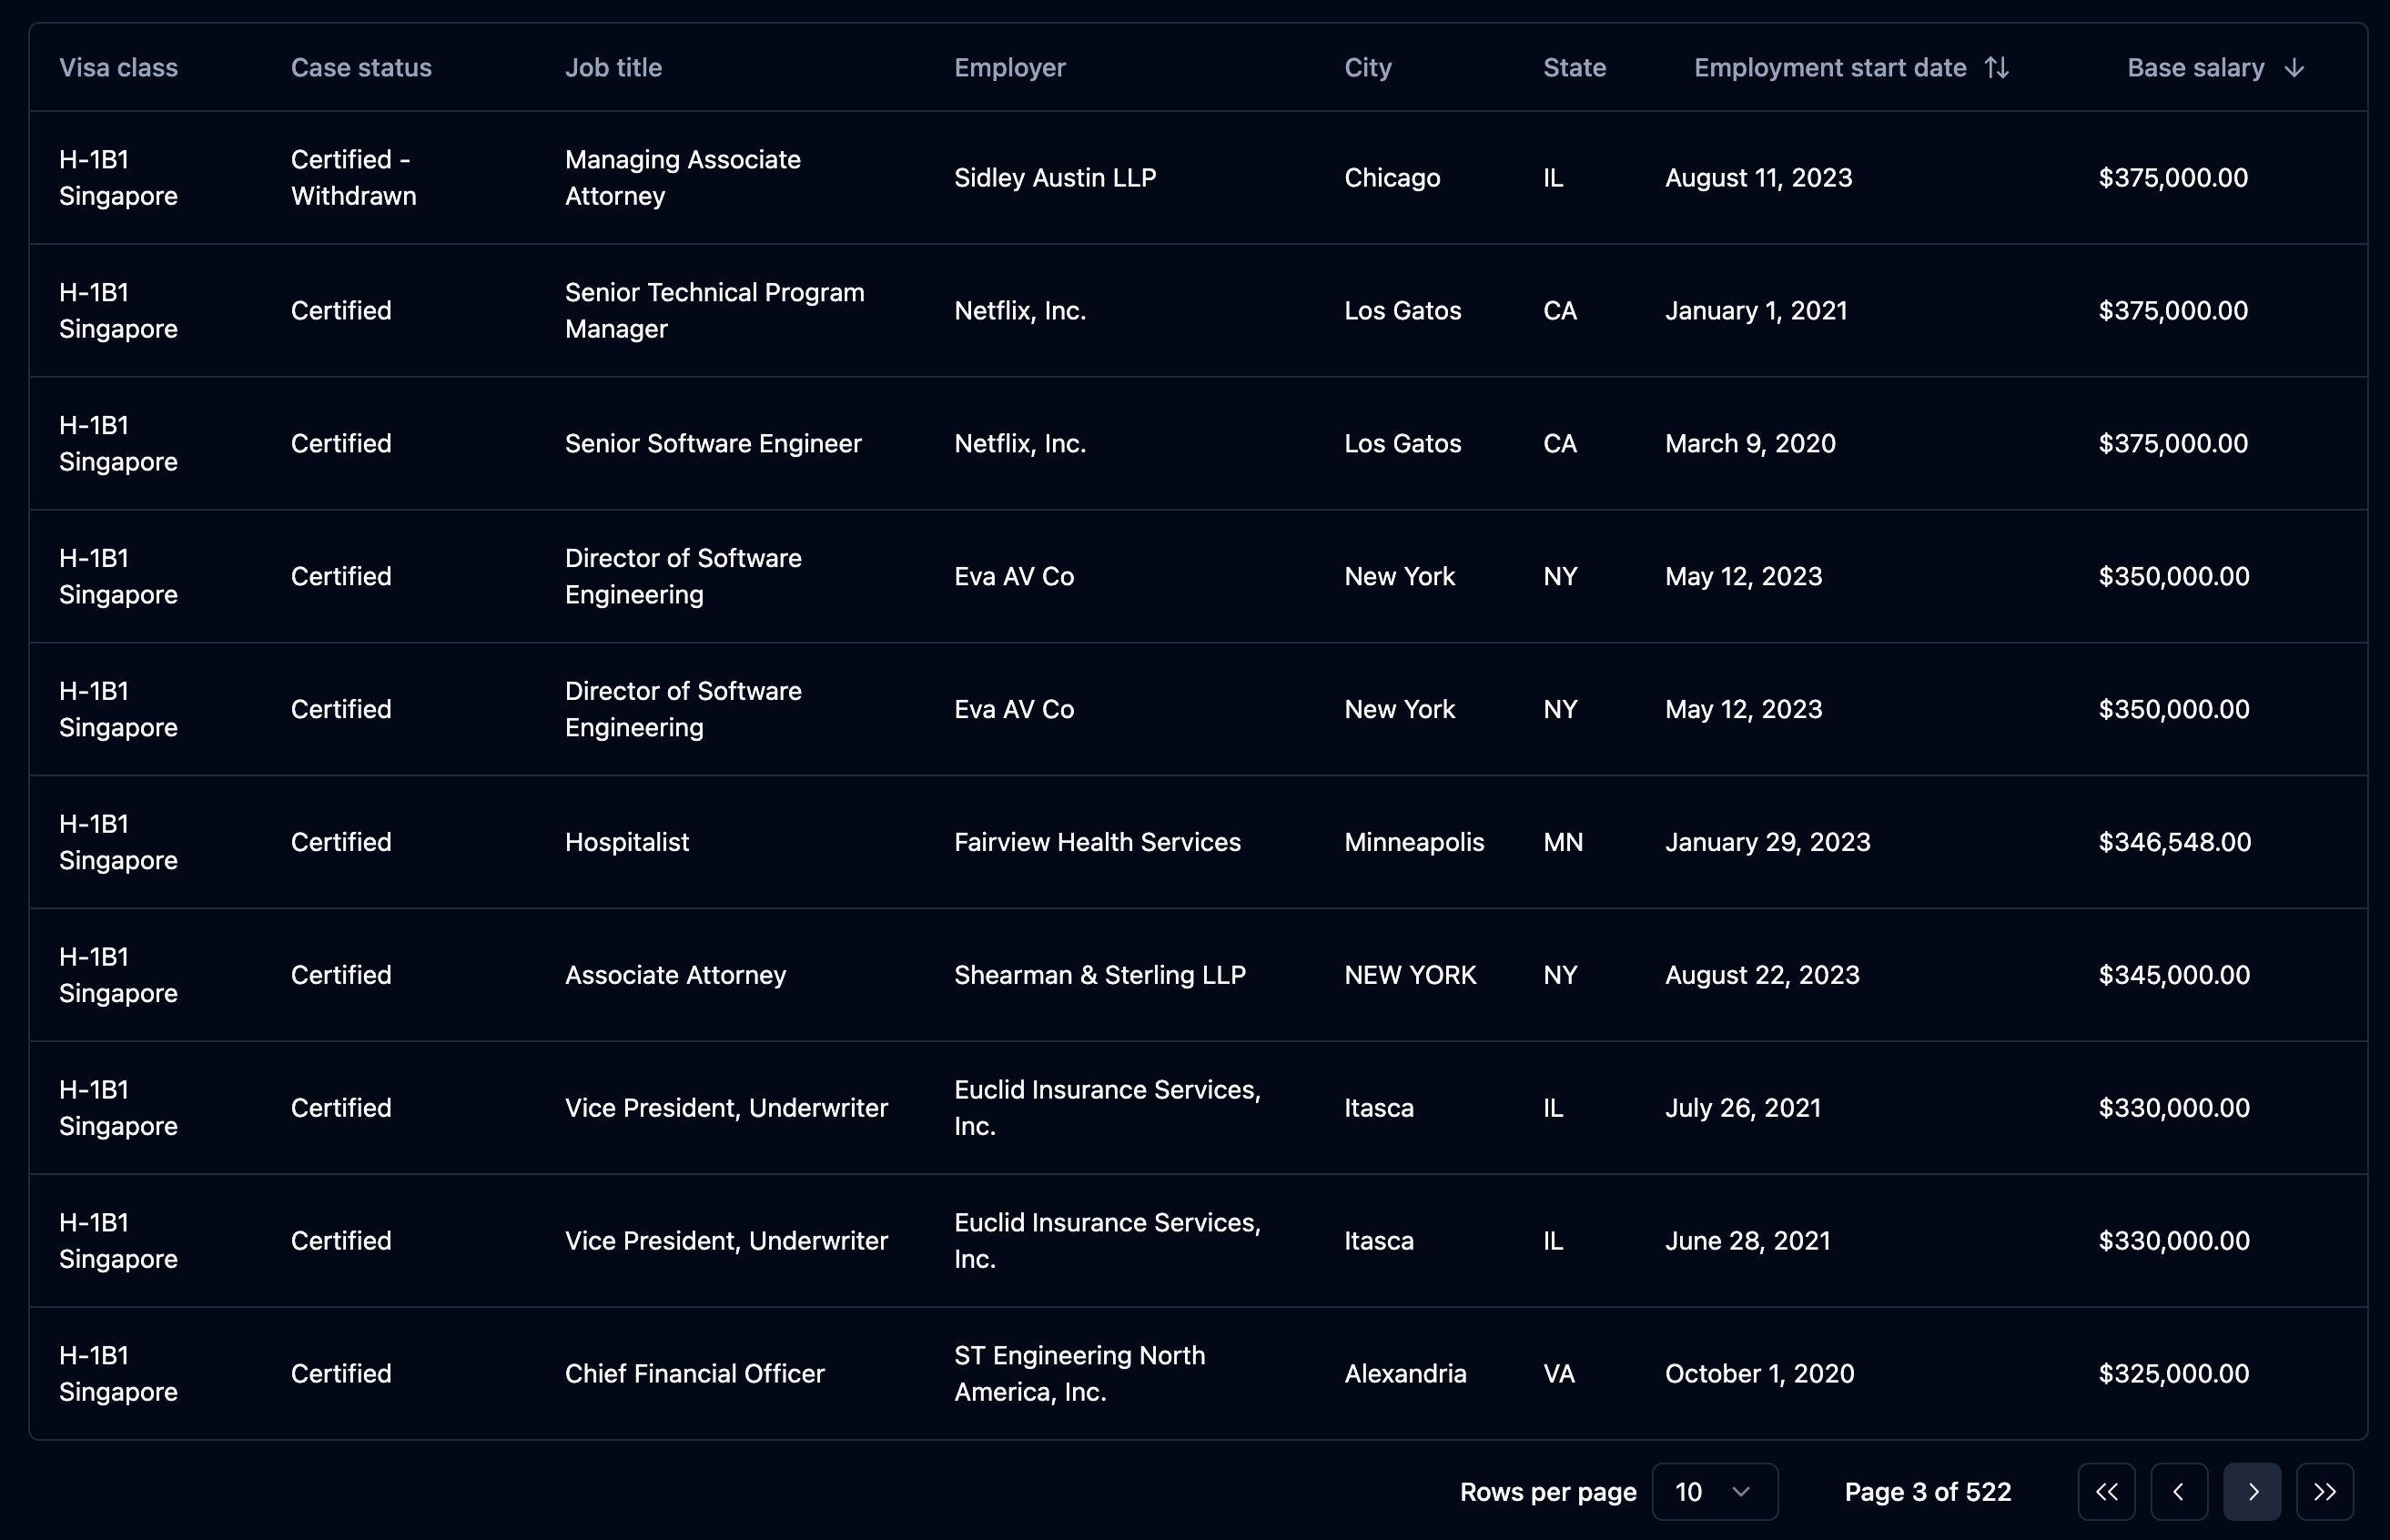Click Minneapolis city cell
Screen dimensions: 2390x1540
pyautogui.click(x=1414, y=842)
